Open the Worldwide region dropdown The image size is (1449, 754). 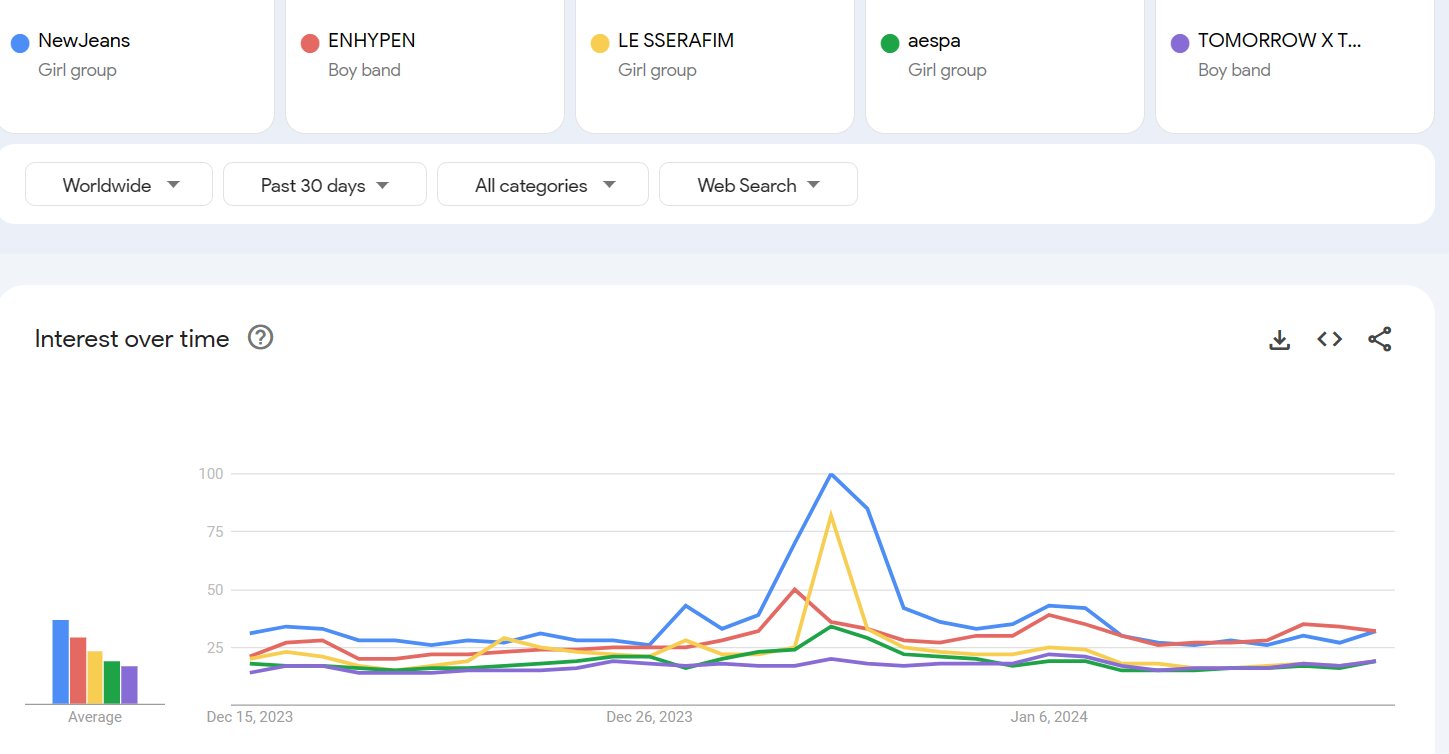(x=119, y=185)
